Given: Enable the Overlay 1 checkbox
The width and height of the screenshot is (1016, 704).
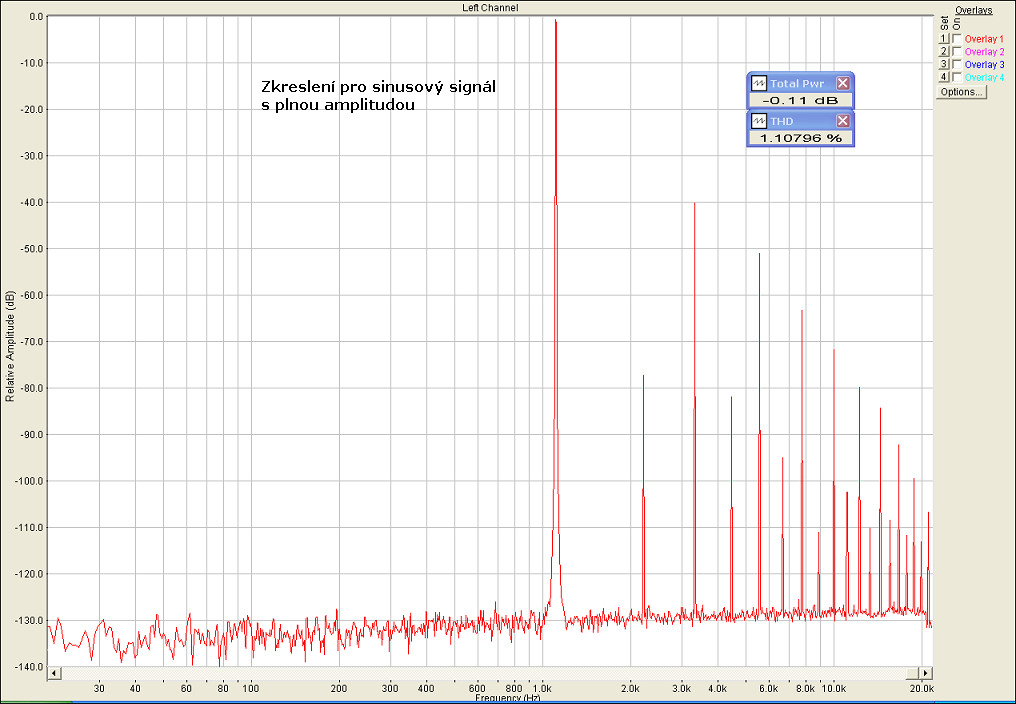Looking at the screenshot, I should (956, 39).
